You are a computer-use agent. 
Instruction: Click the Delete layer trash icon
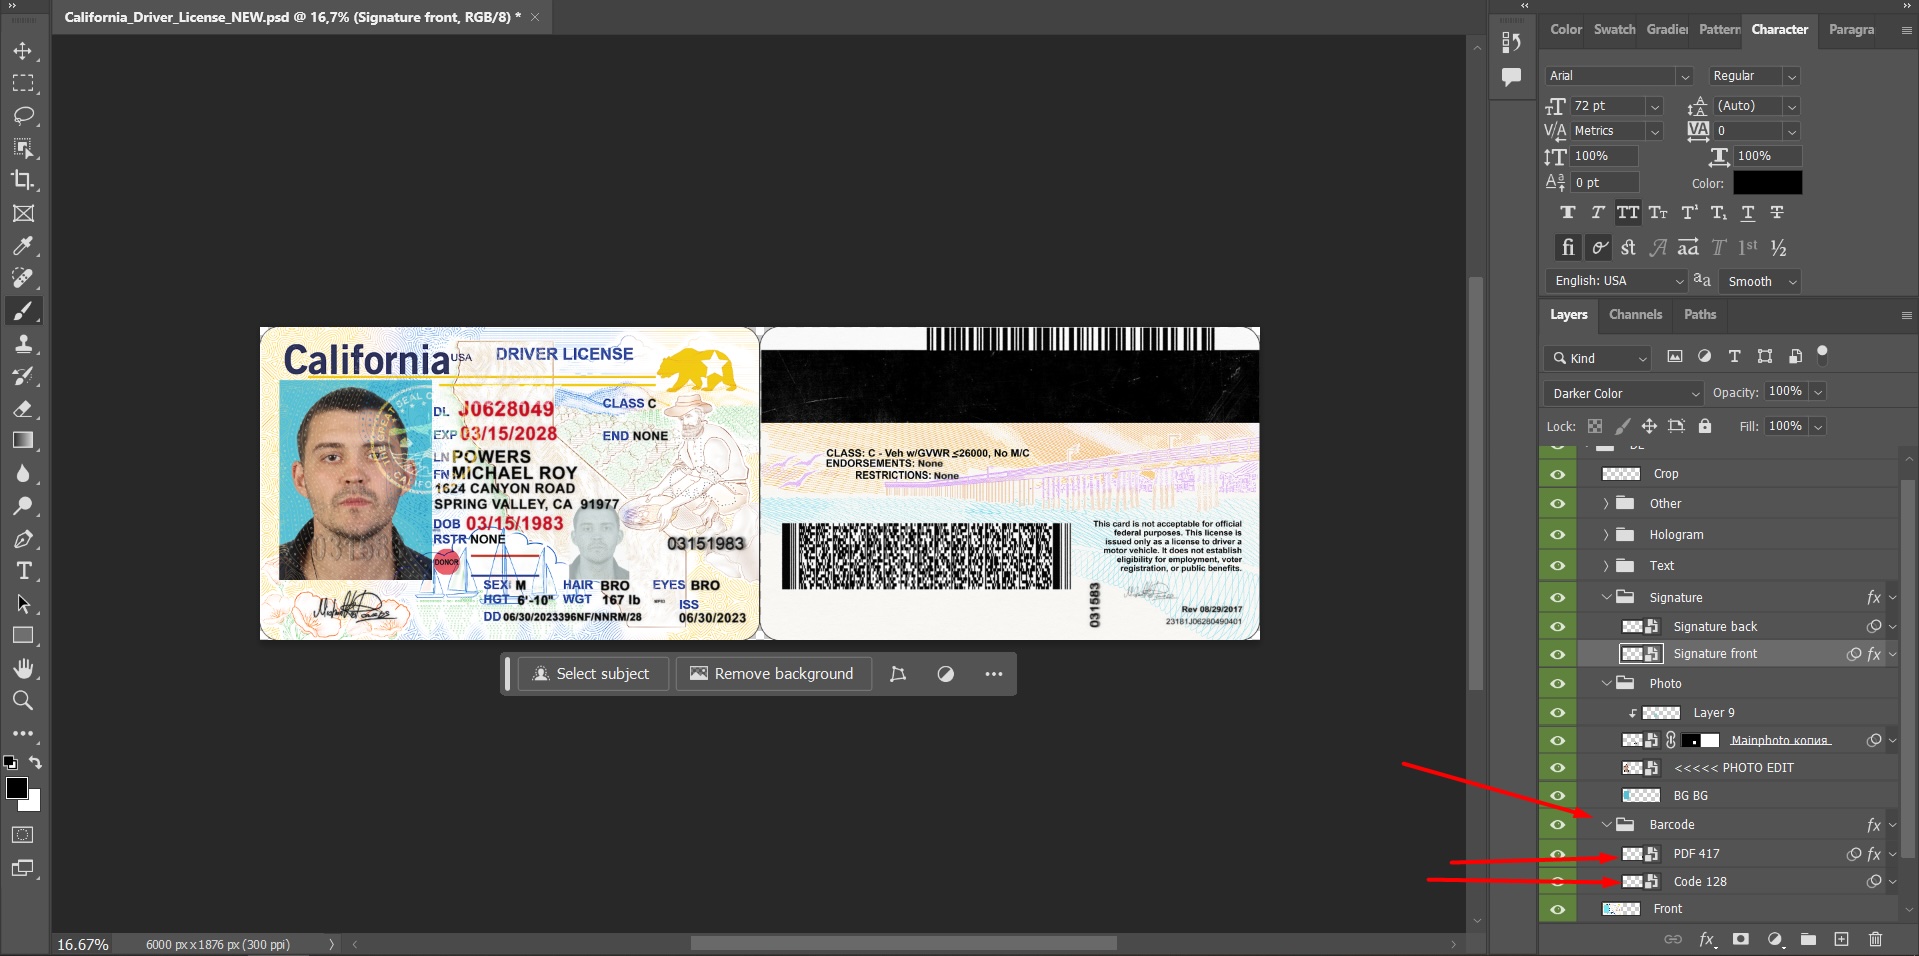tap(1875, 940)
